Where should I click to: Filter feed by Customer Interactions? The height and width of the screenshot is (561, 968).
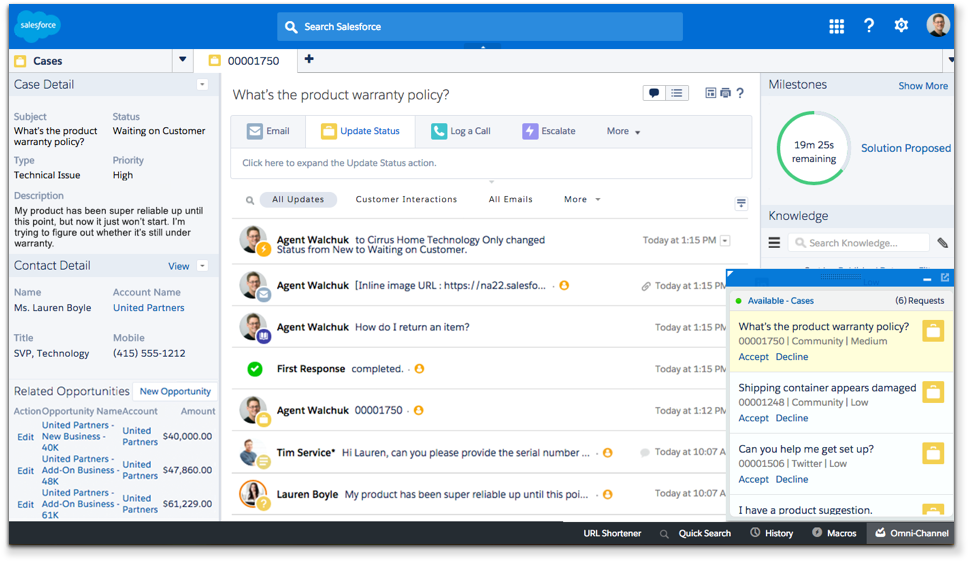point(406,199)
